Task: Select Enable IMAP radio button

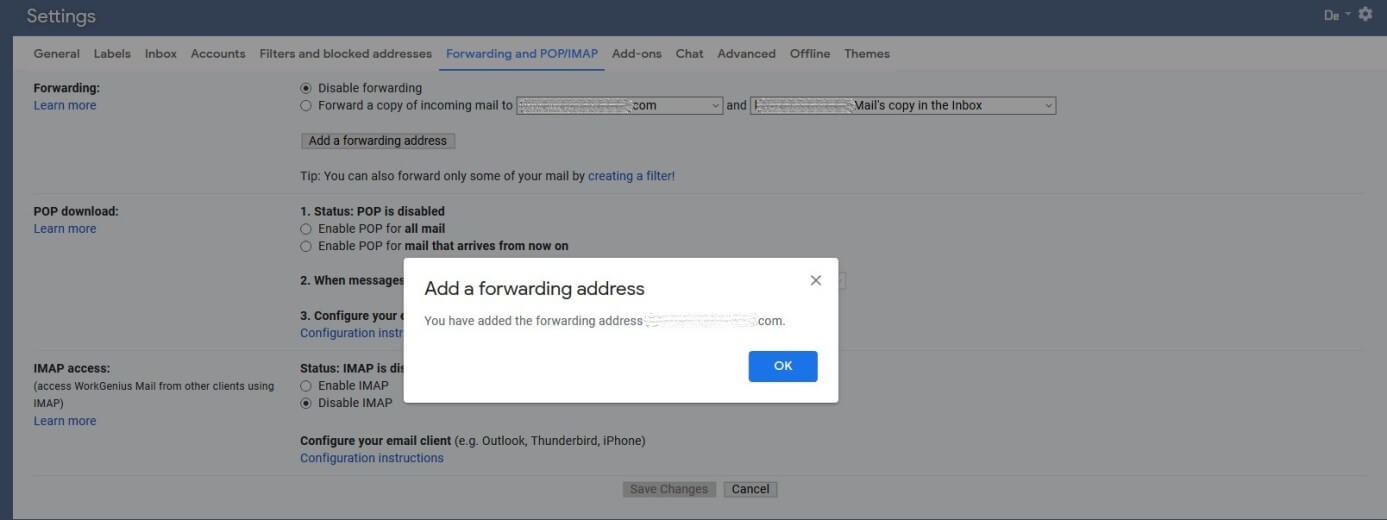Action: 307,386
